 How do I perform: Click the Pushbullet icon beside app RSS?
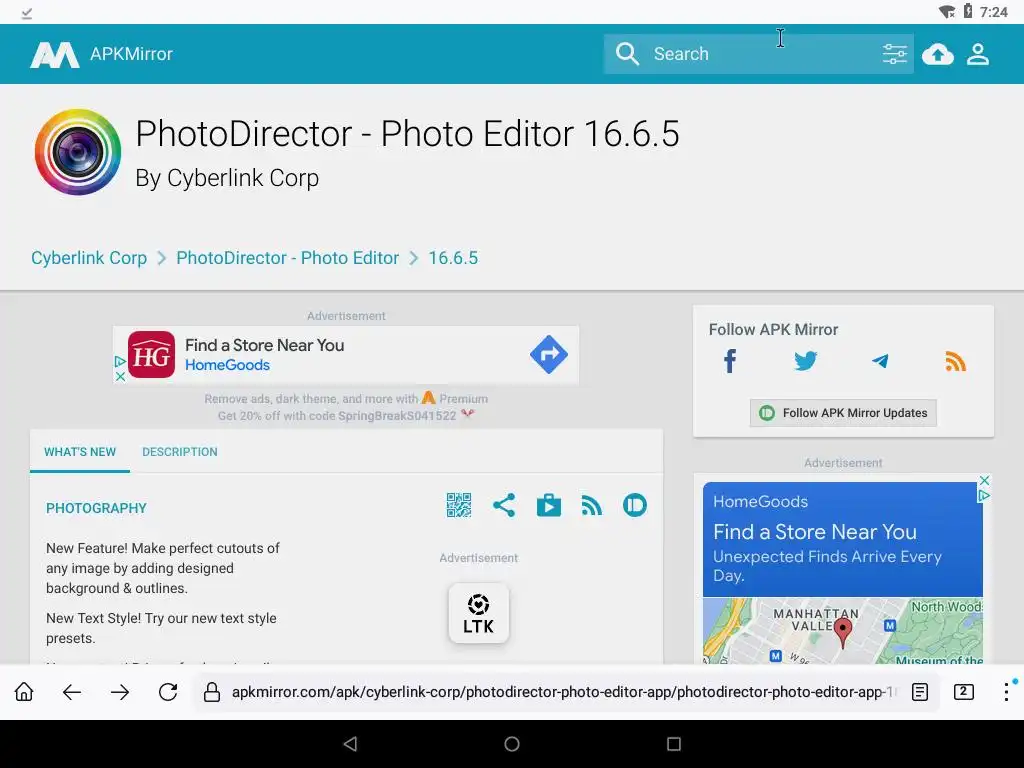coord(634,505)
